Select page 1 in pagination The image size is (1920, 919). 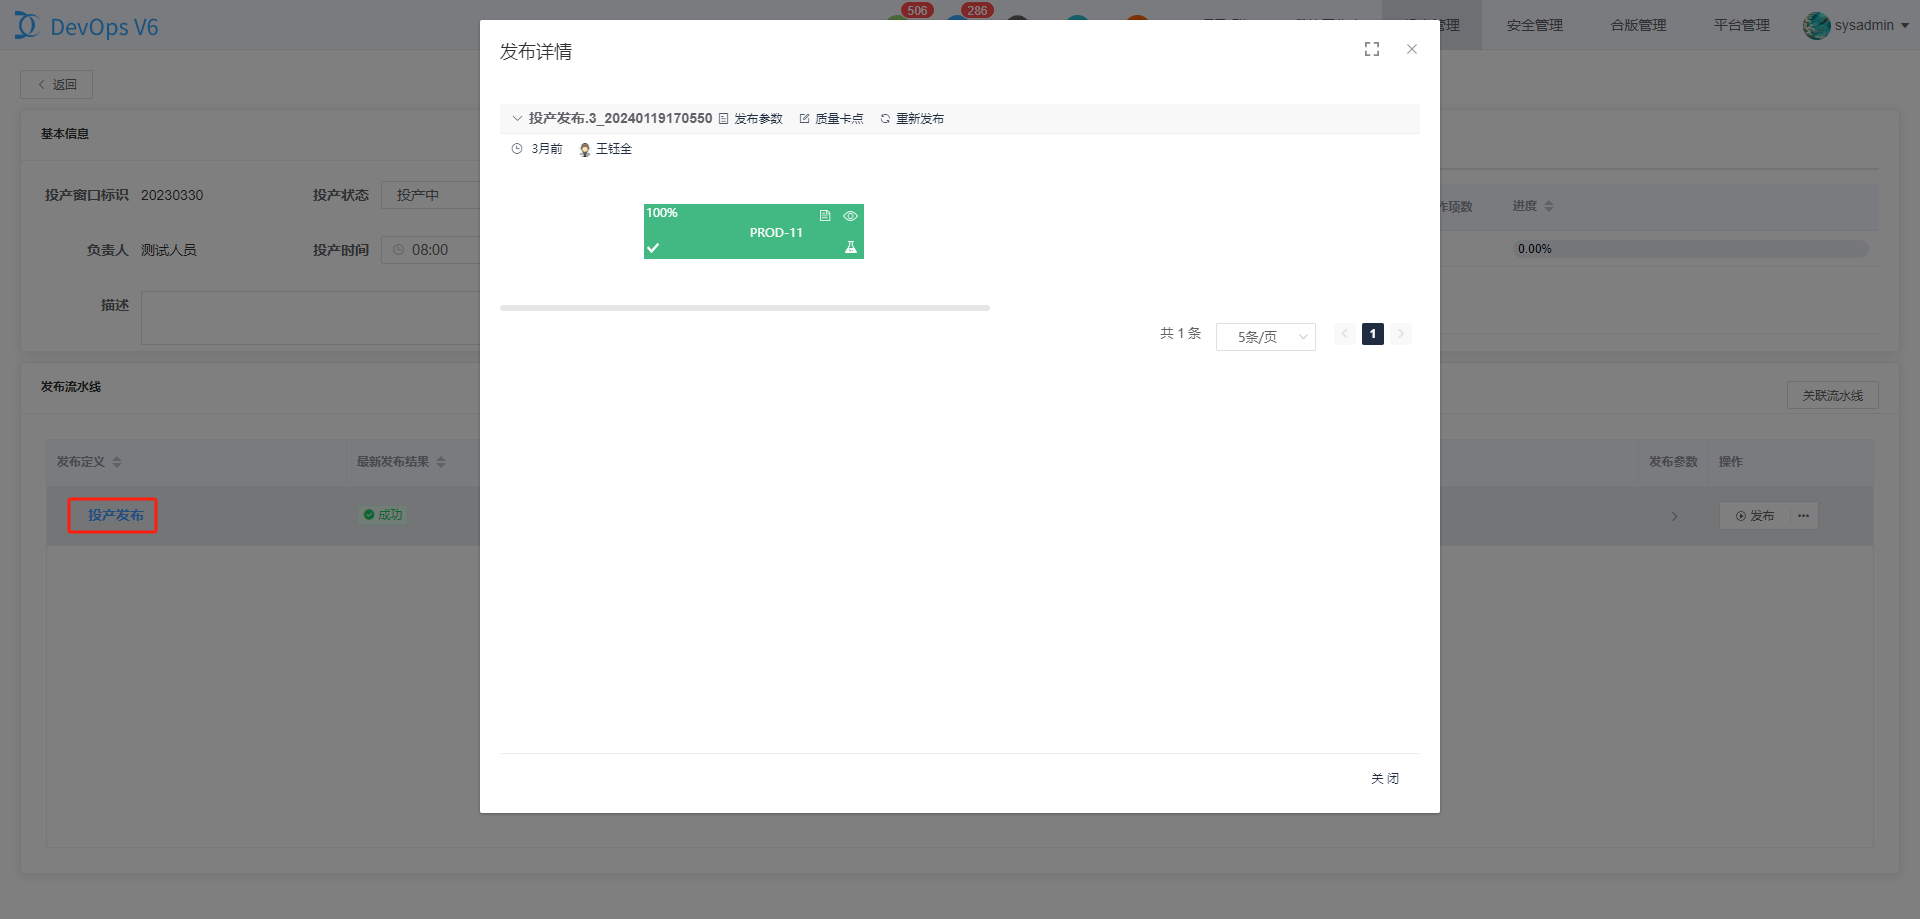(x=1373, y=334)
